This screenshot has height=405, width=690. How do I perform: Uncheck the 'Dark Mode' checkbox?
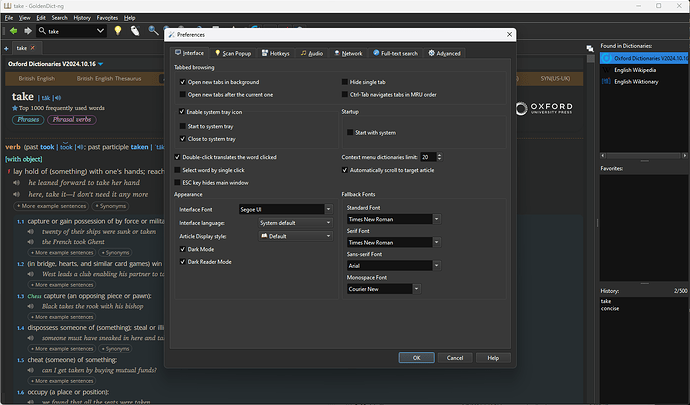tap(182, 249)
